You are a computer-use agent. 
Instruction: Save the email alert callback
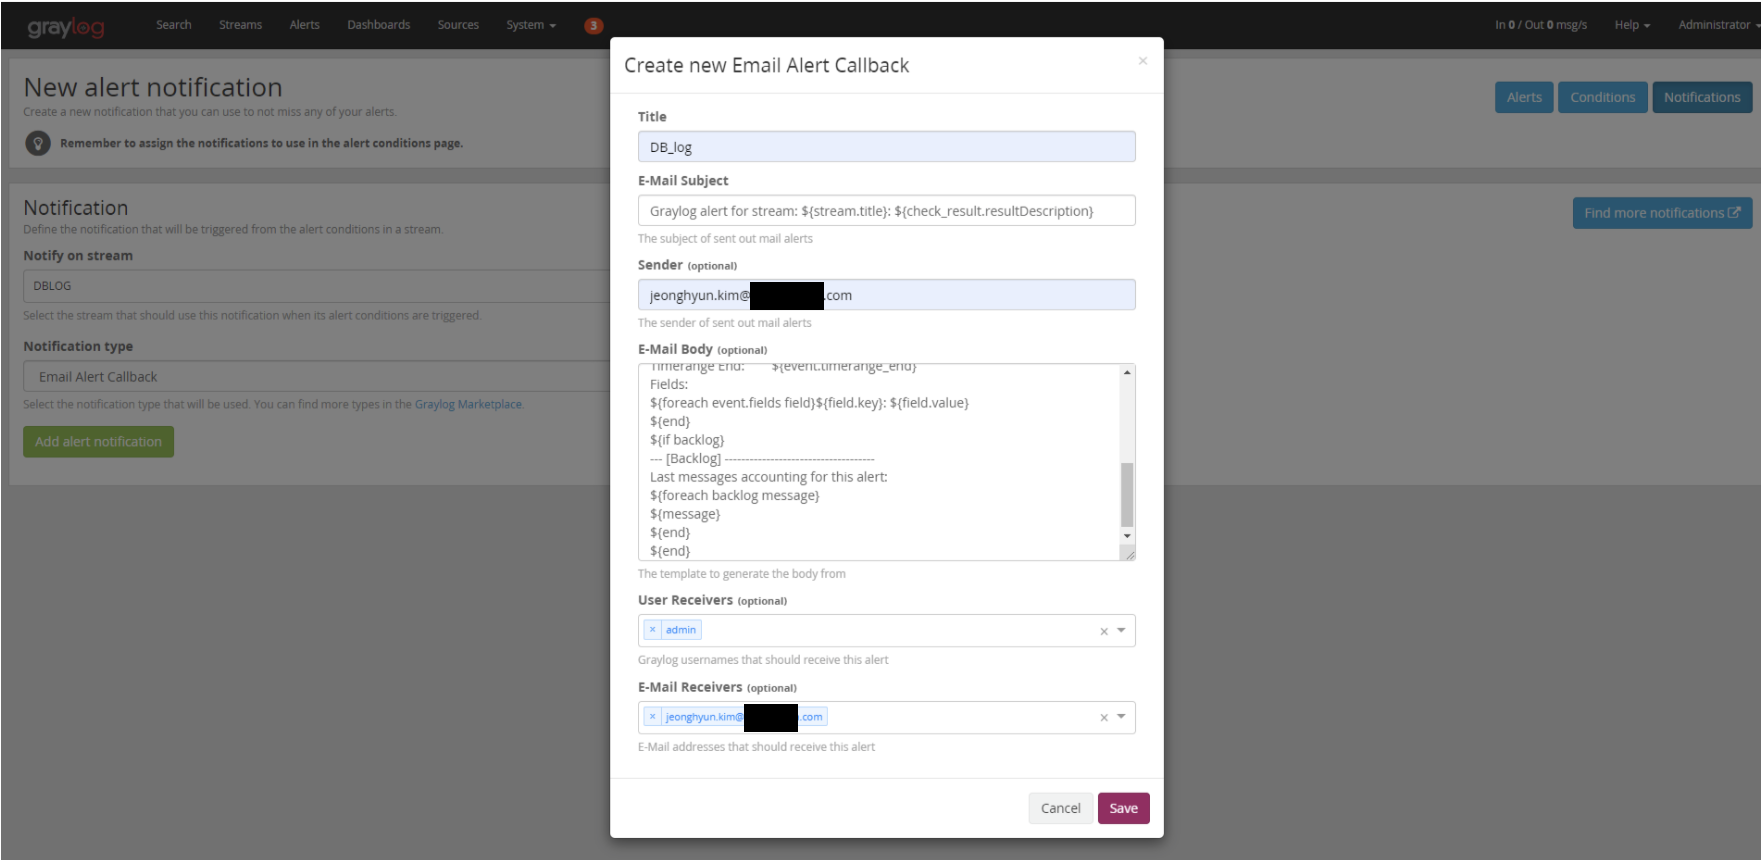click(x=1123, y=808)
